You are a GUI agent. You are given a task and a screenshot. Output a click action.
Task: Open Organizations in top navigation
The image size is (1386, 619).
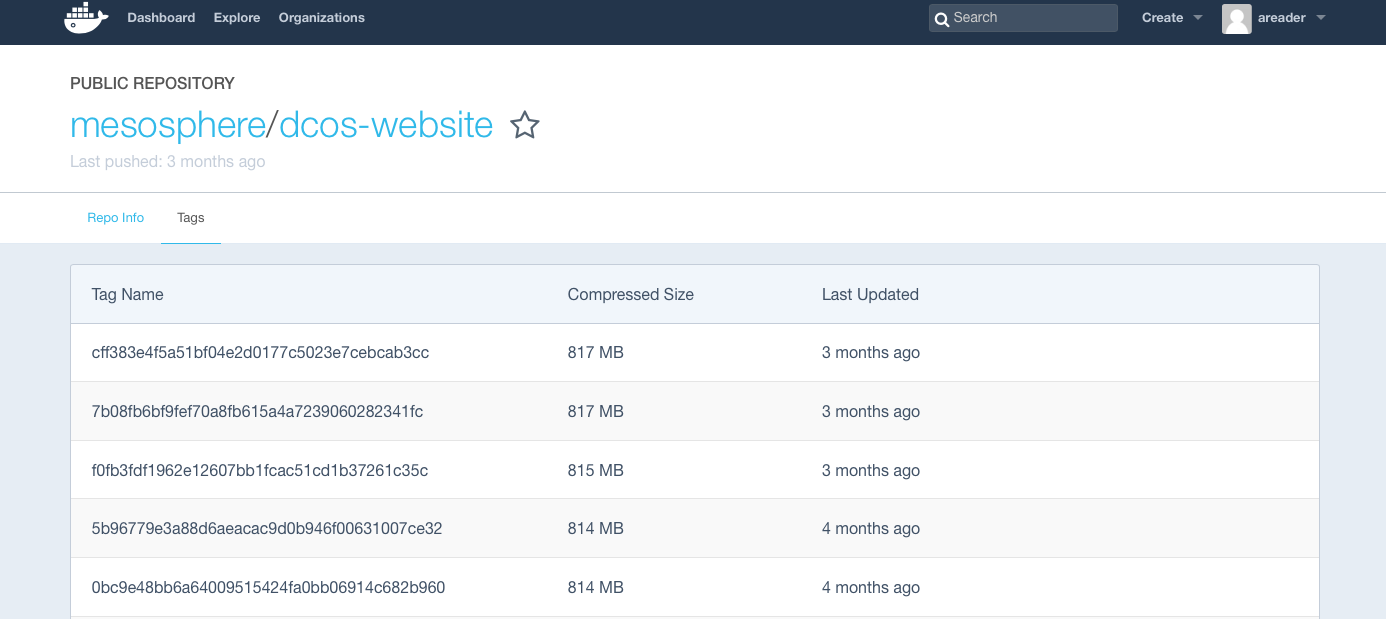tap(322, 18)
